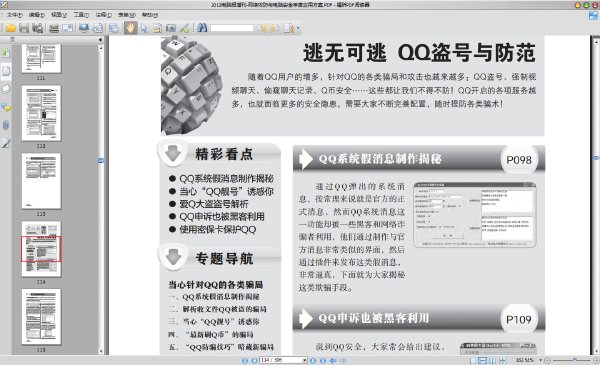Open the Bookmarks panel sidebar icon

(6, 52)
